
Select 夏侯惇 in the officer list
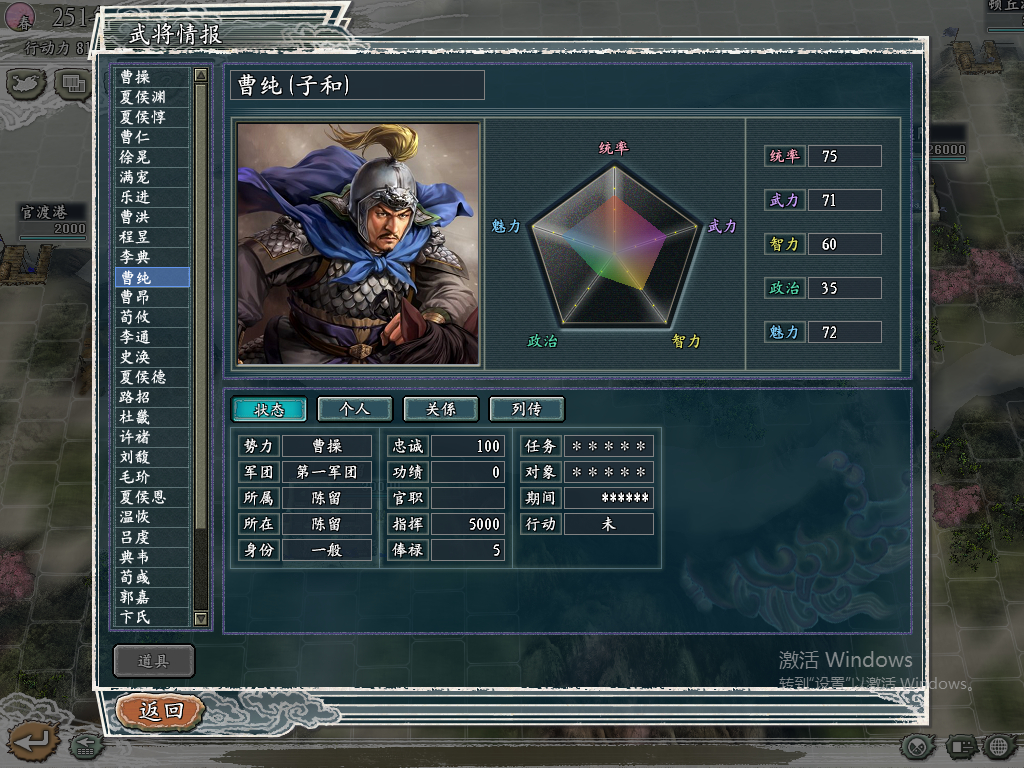point(152,117)
